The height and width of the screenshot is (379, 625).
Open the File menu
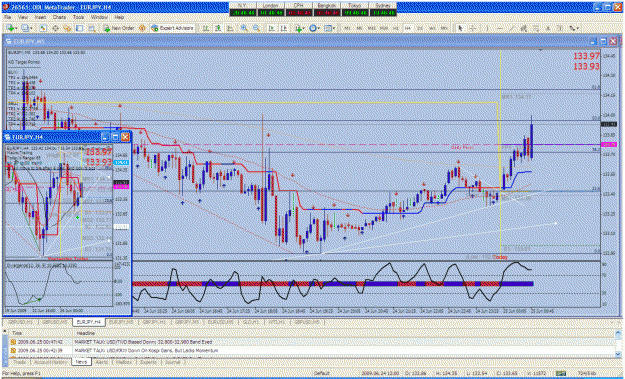pos(7,18)
